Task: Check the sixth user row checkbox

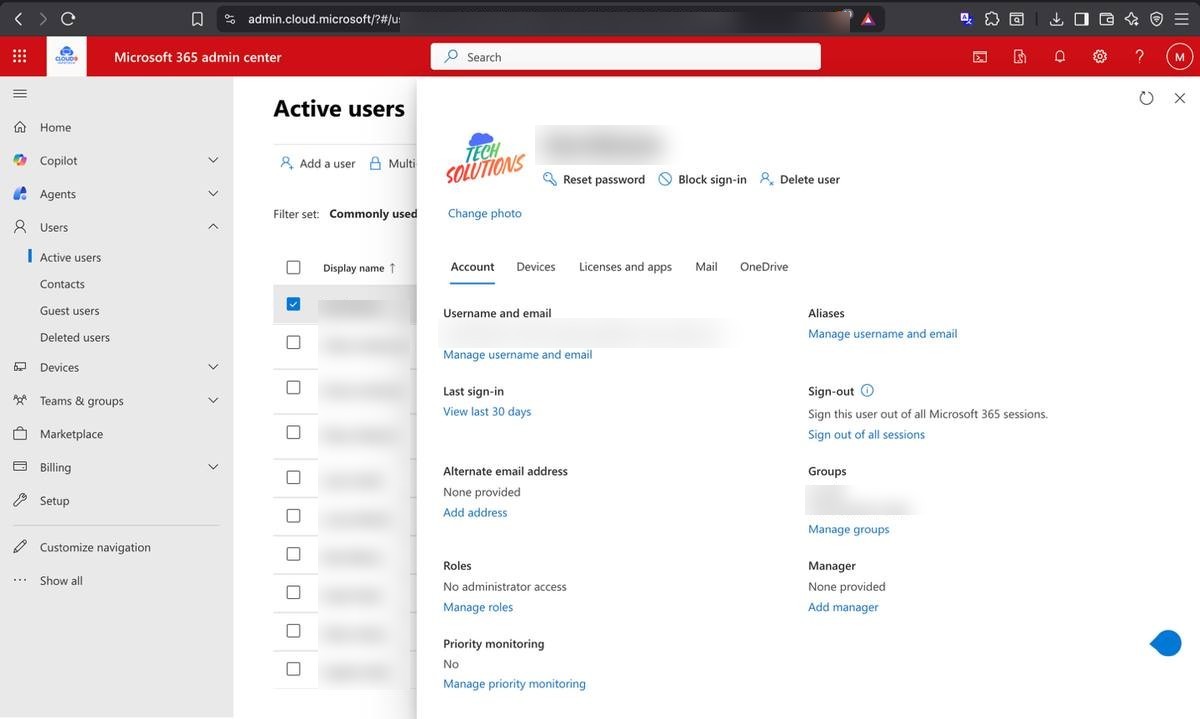Action: (x=293, y=515)
